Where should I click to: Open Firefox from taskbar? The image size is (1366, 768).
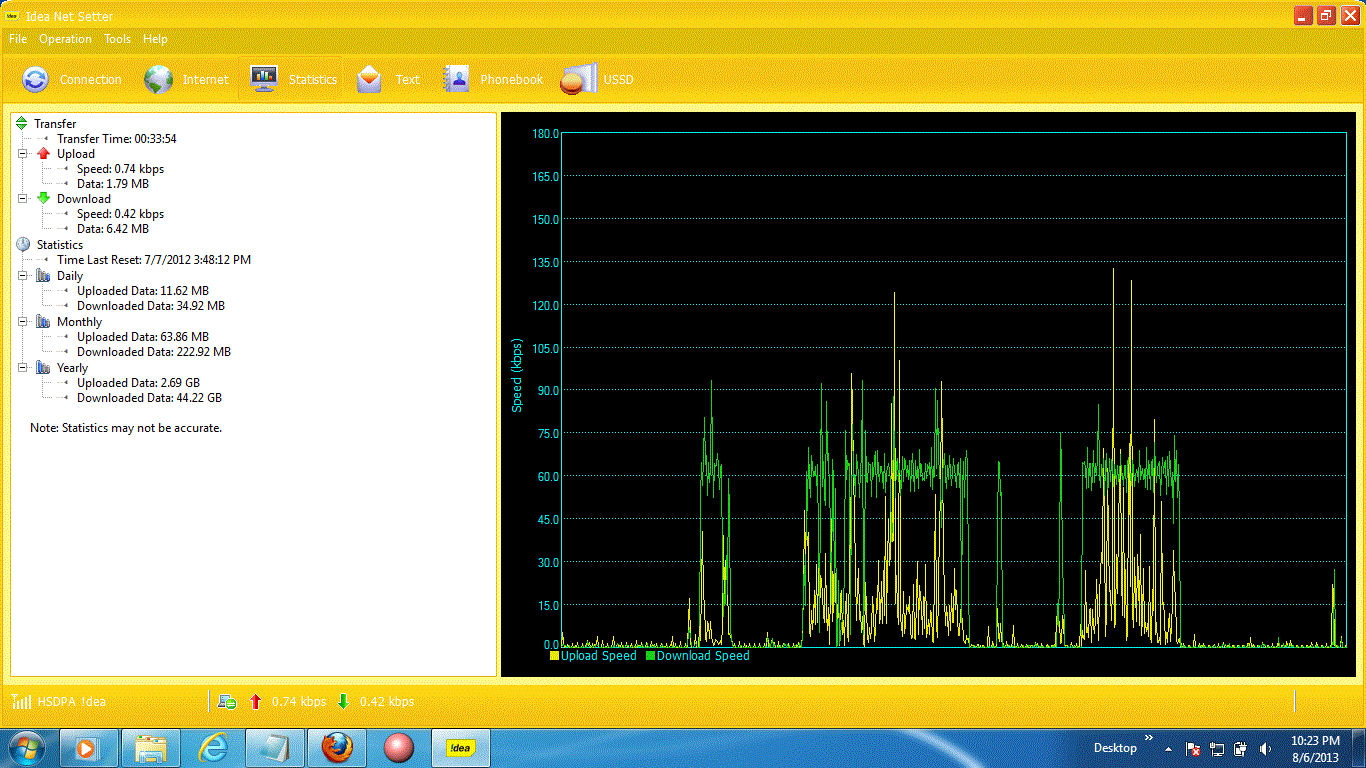(337, 748)
